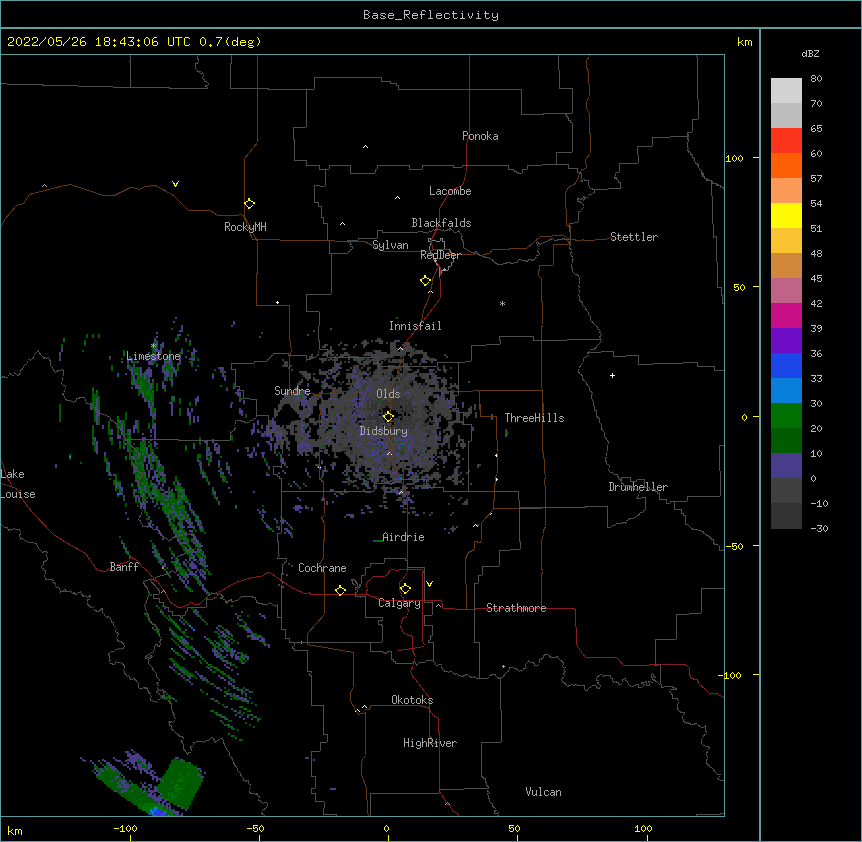Image resolution: width=862 pixels, height=842 pixels.
Task: Click the Airdrie city label
Action: (x=403, y=537)
